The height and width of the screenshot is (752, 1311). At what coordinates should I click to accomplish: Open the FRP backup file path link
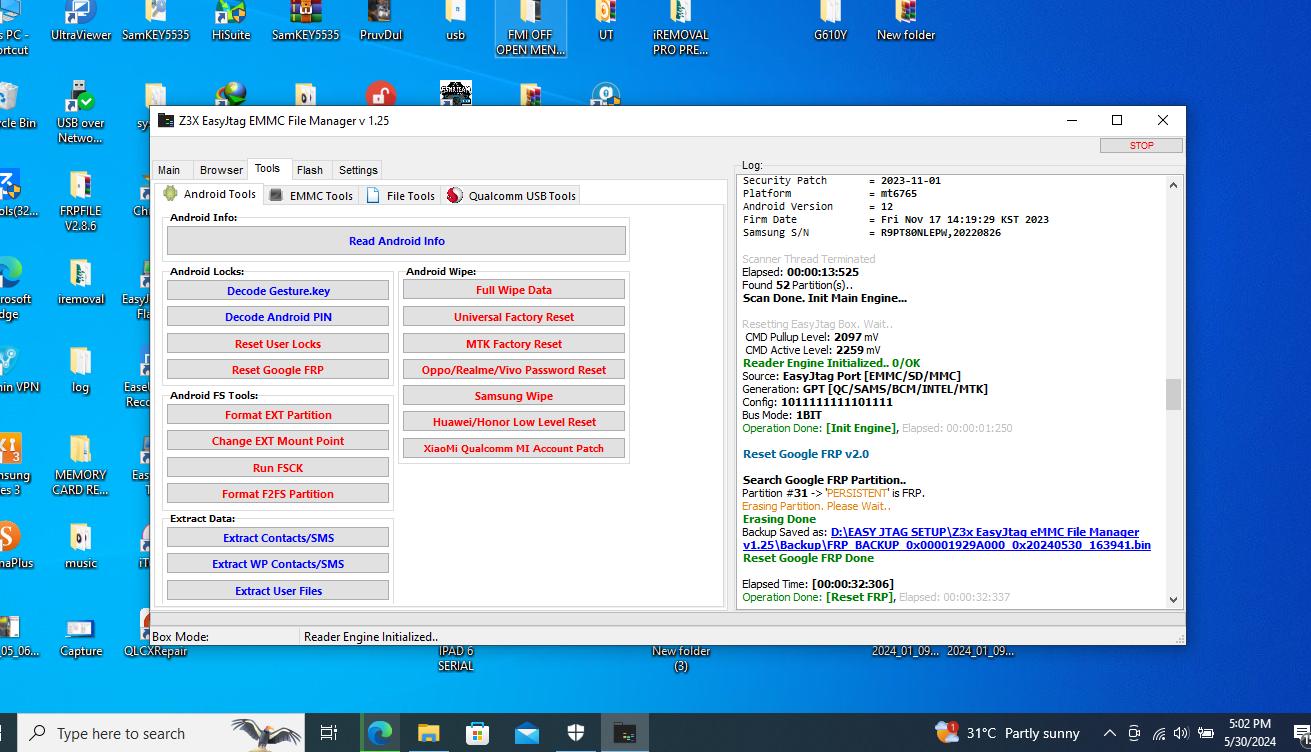pos(946,539)
